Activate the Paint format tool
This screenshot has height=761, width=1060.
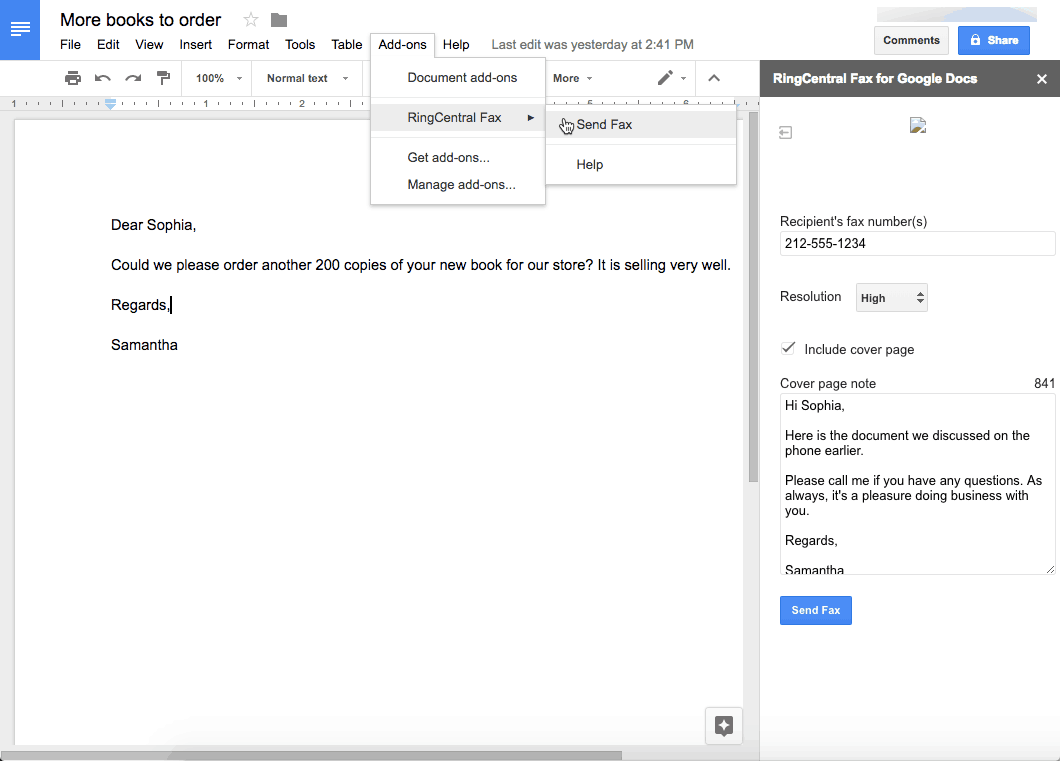click(x=163, y=78)
